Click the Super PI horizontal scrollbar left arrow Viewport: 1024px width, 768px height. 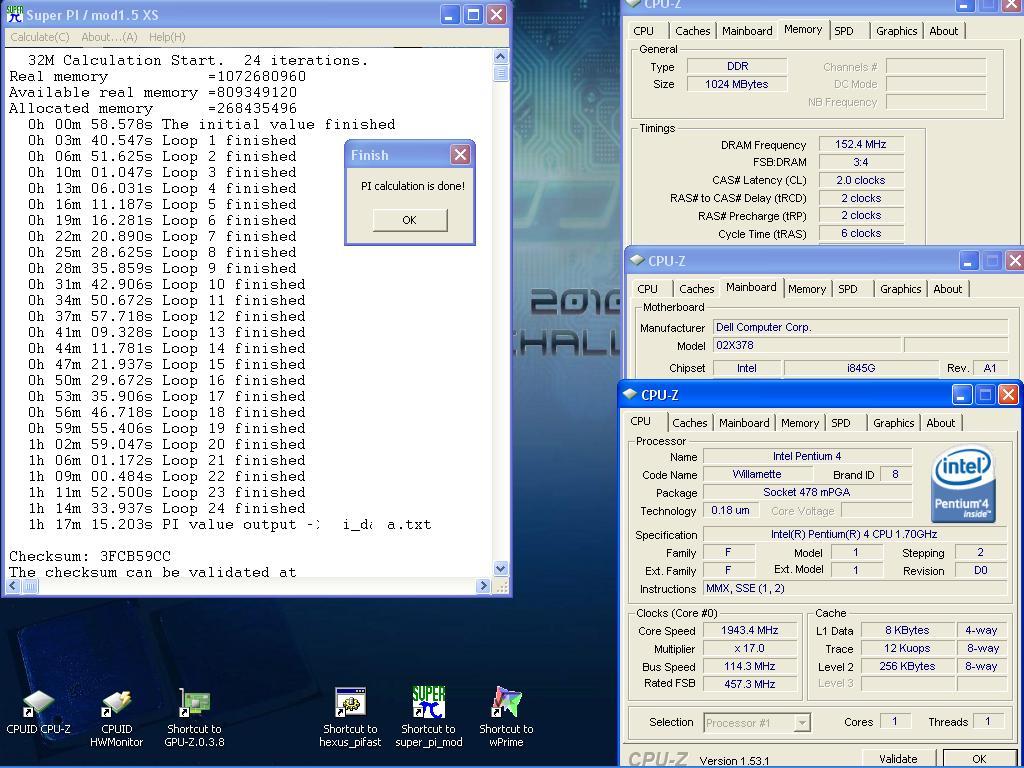pyautogui.click(x=13, y=586)
